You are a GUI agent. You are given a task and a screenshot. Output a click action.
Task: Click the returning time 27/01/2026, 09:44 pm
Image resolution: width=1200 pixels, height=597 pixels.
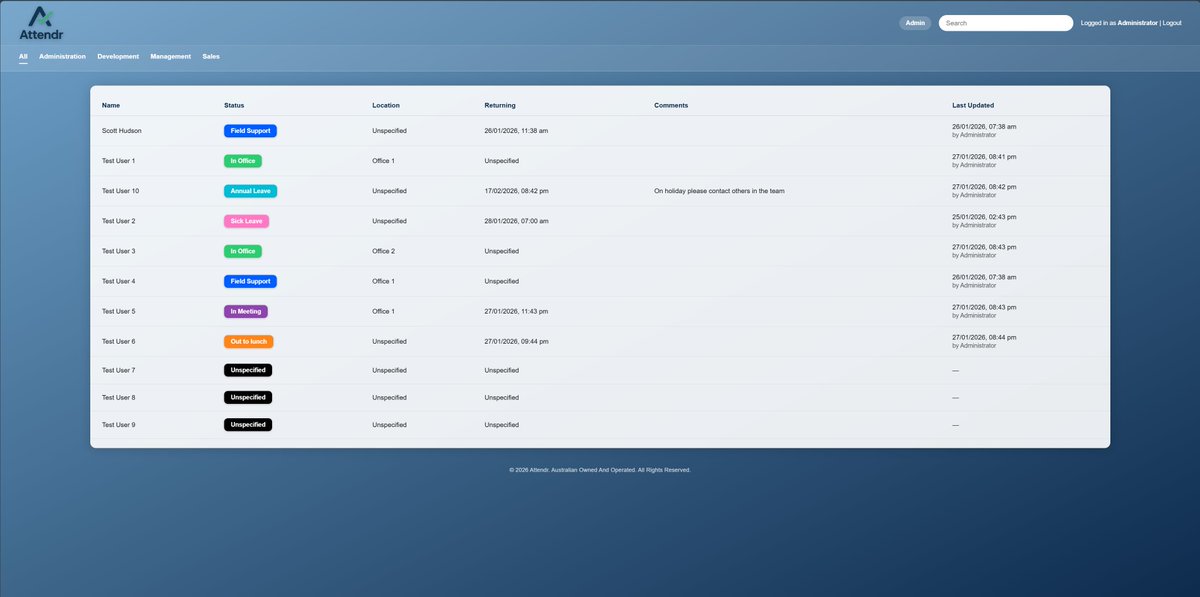[x=516, y=341]
